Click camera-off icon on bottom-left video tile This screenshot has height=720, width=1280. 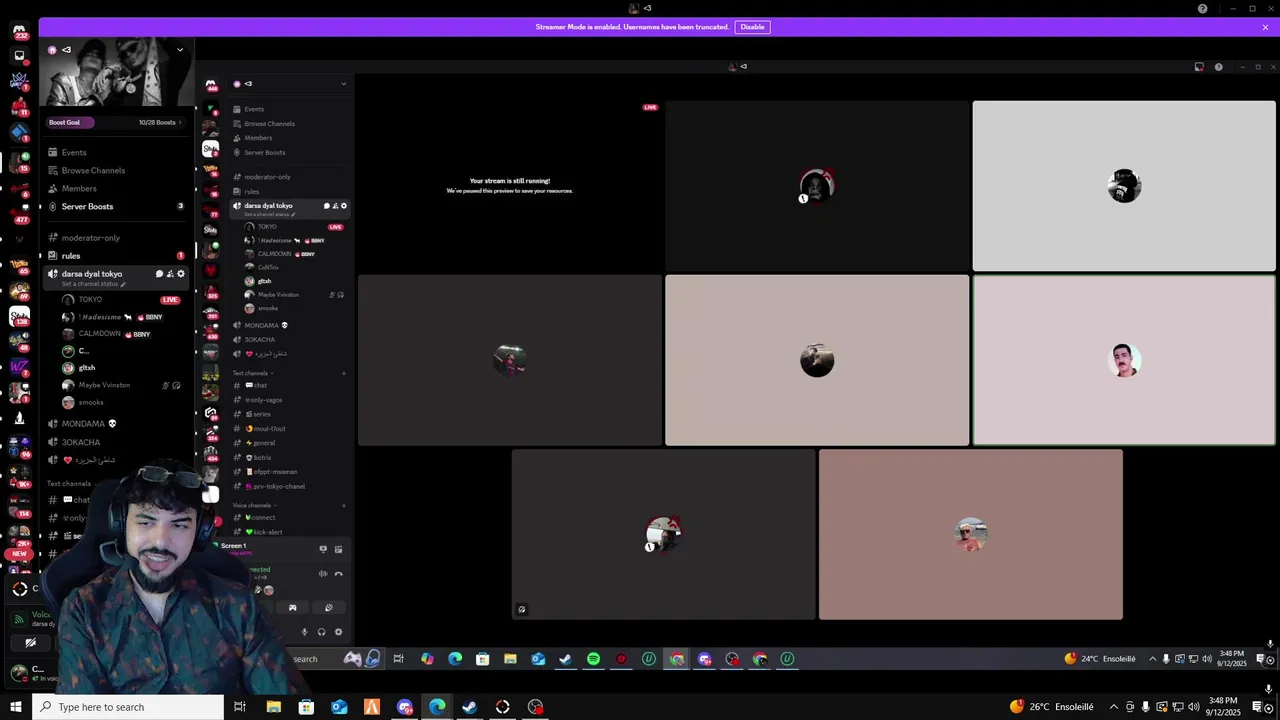(x=521, y=609)
